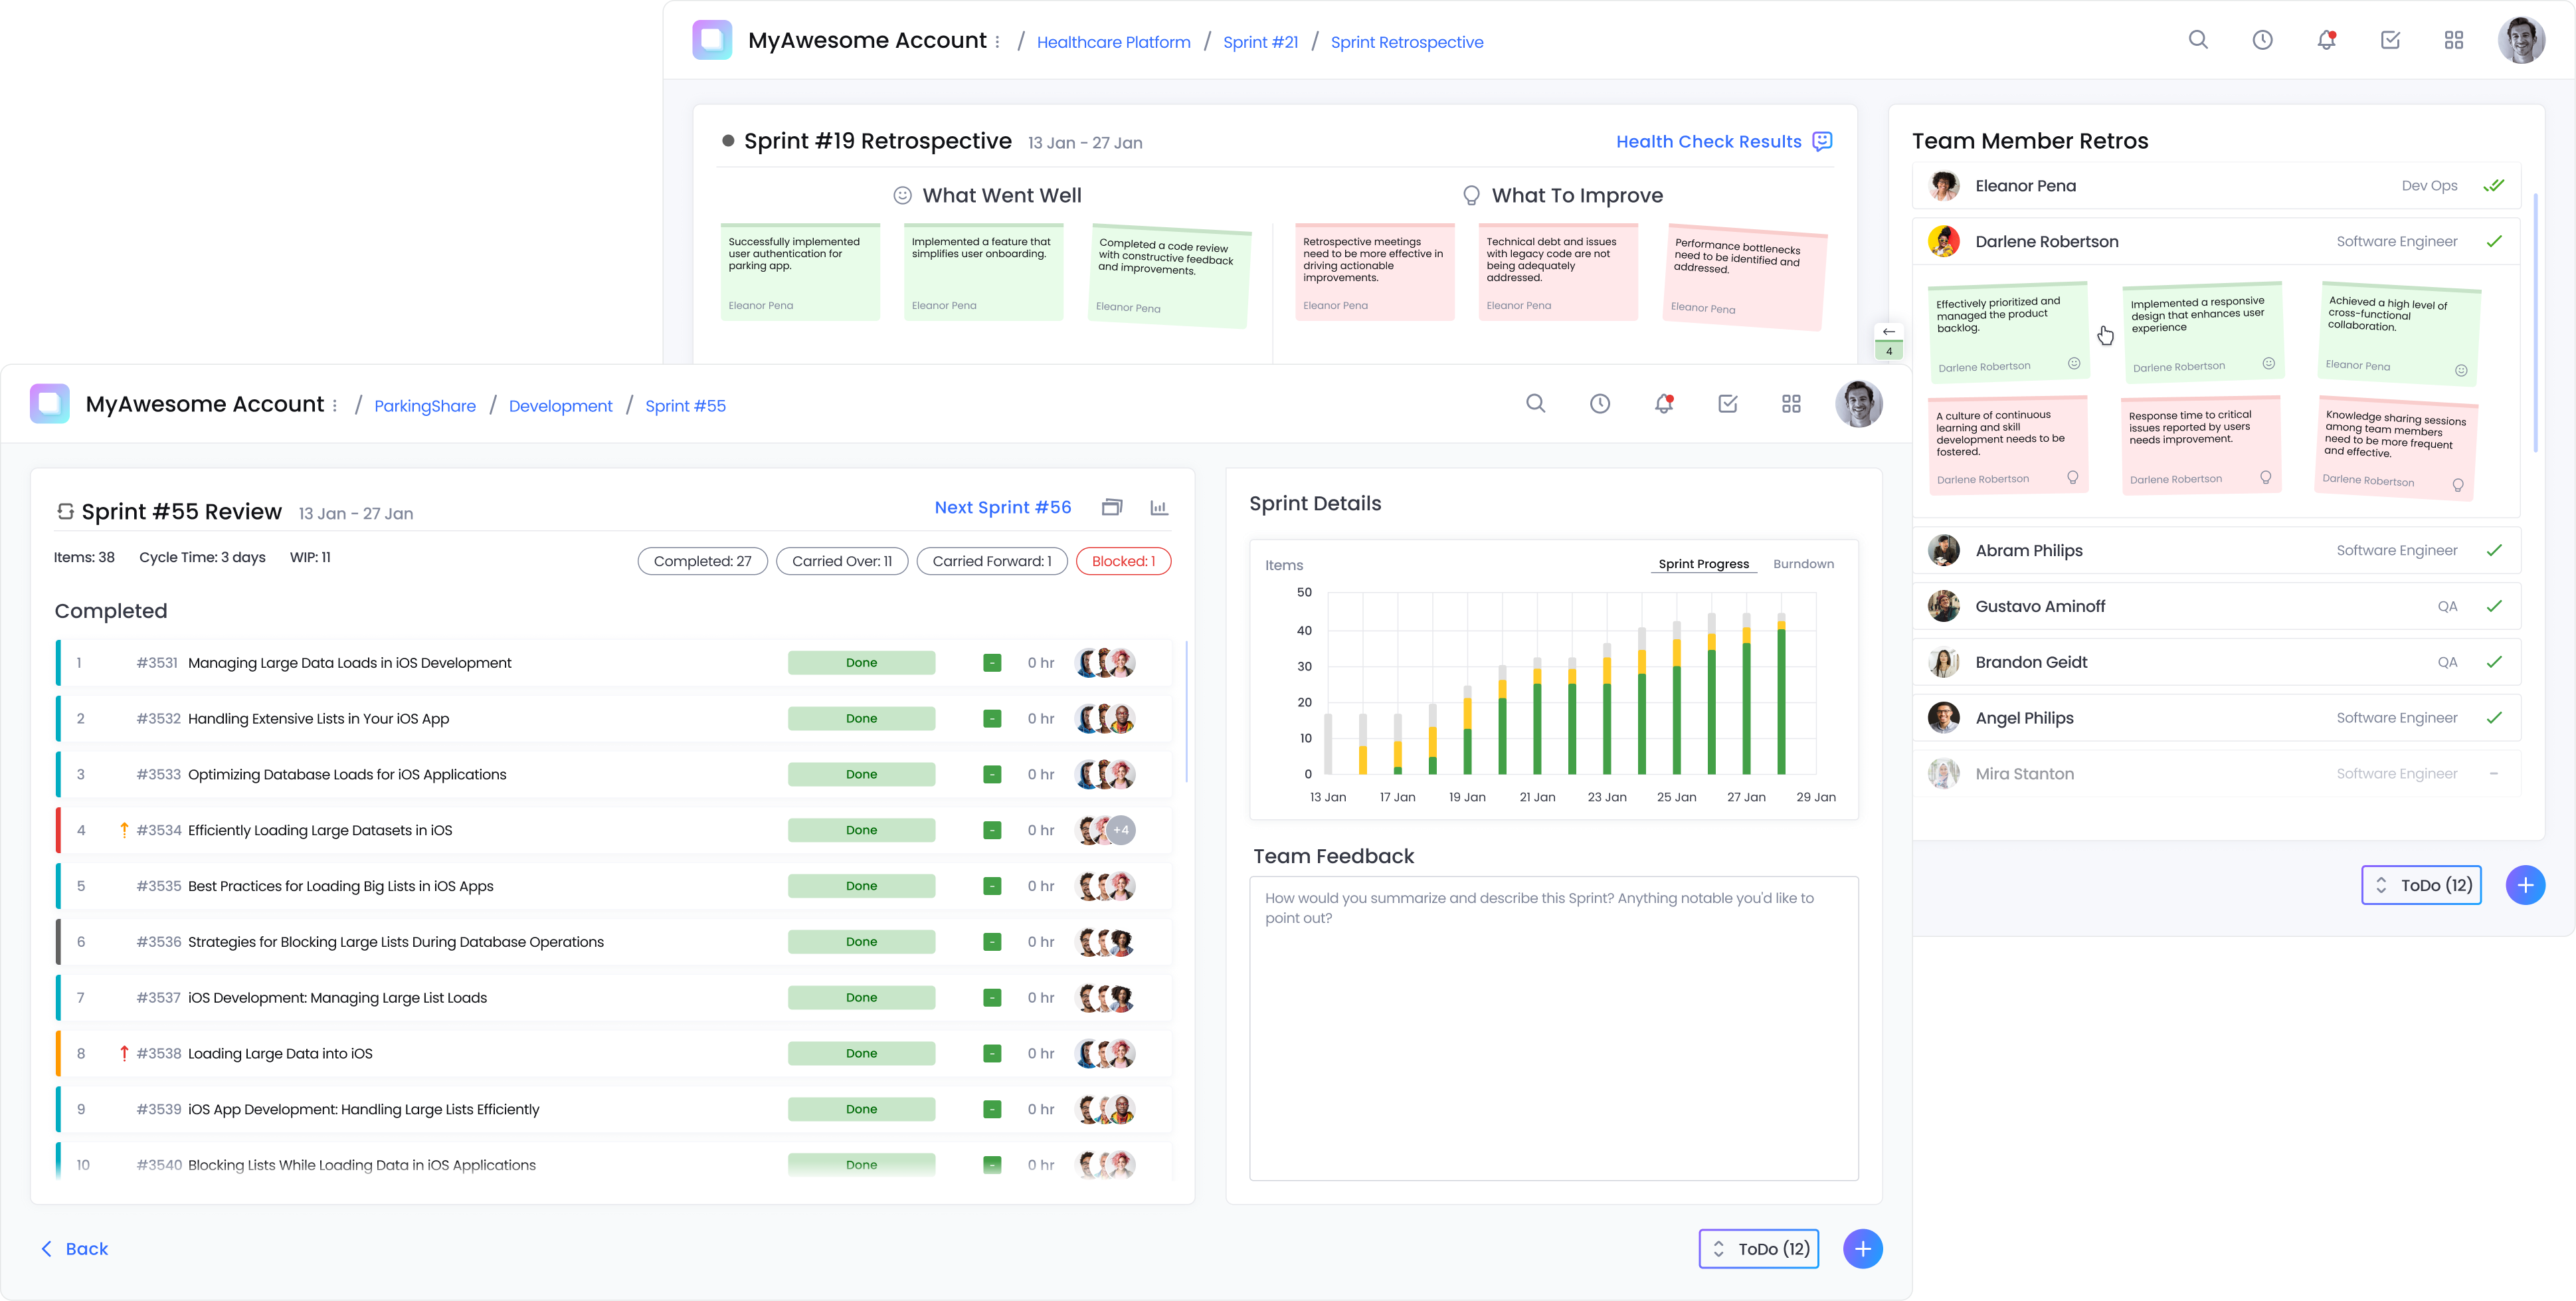Click bulb icon on 'Response time to critical' note
The width and height of the screenshot is (2576, 1301).
click(x=2266, y=478)
